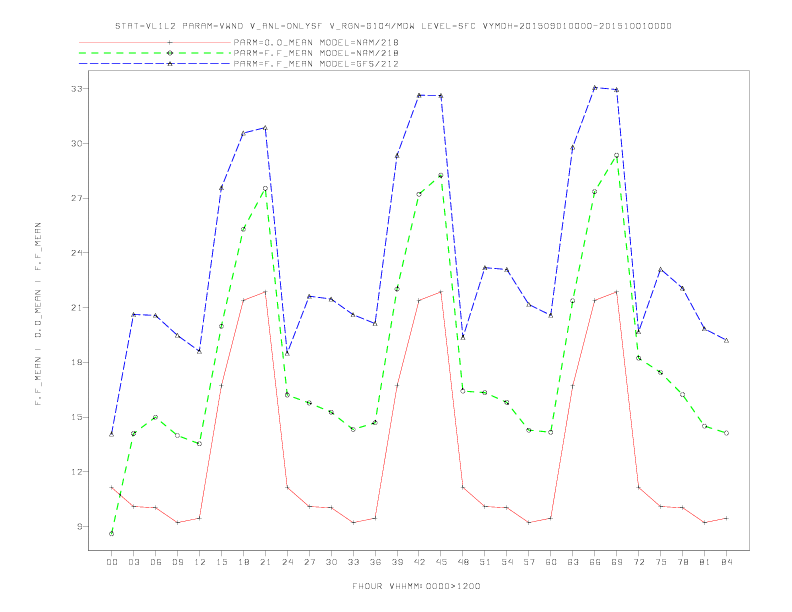The height and width of the screenshot is (612, 792).
Task: Click the x-axis tick label 63
Action: pos(573,562)
